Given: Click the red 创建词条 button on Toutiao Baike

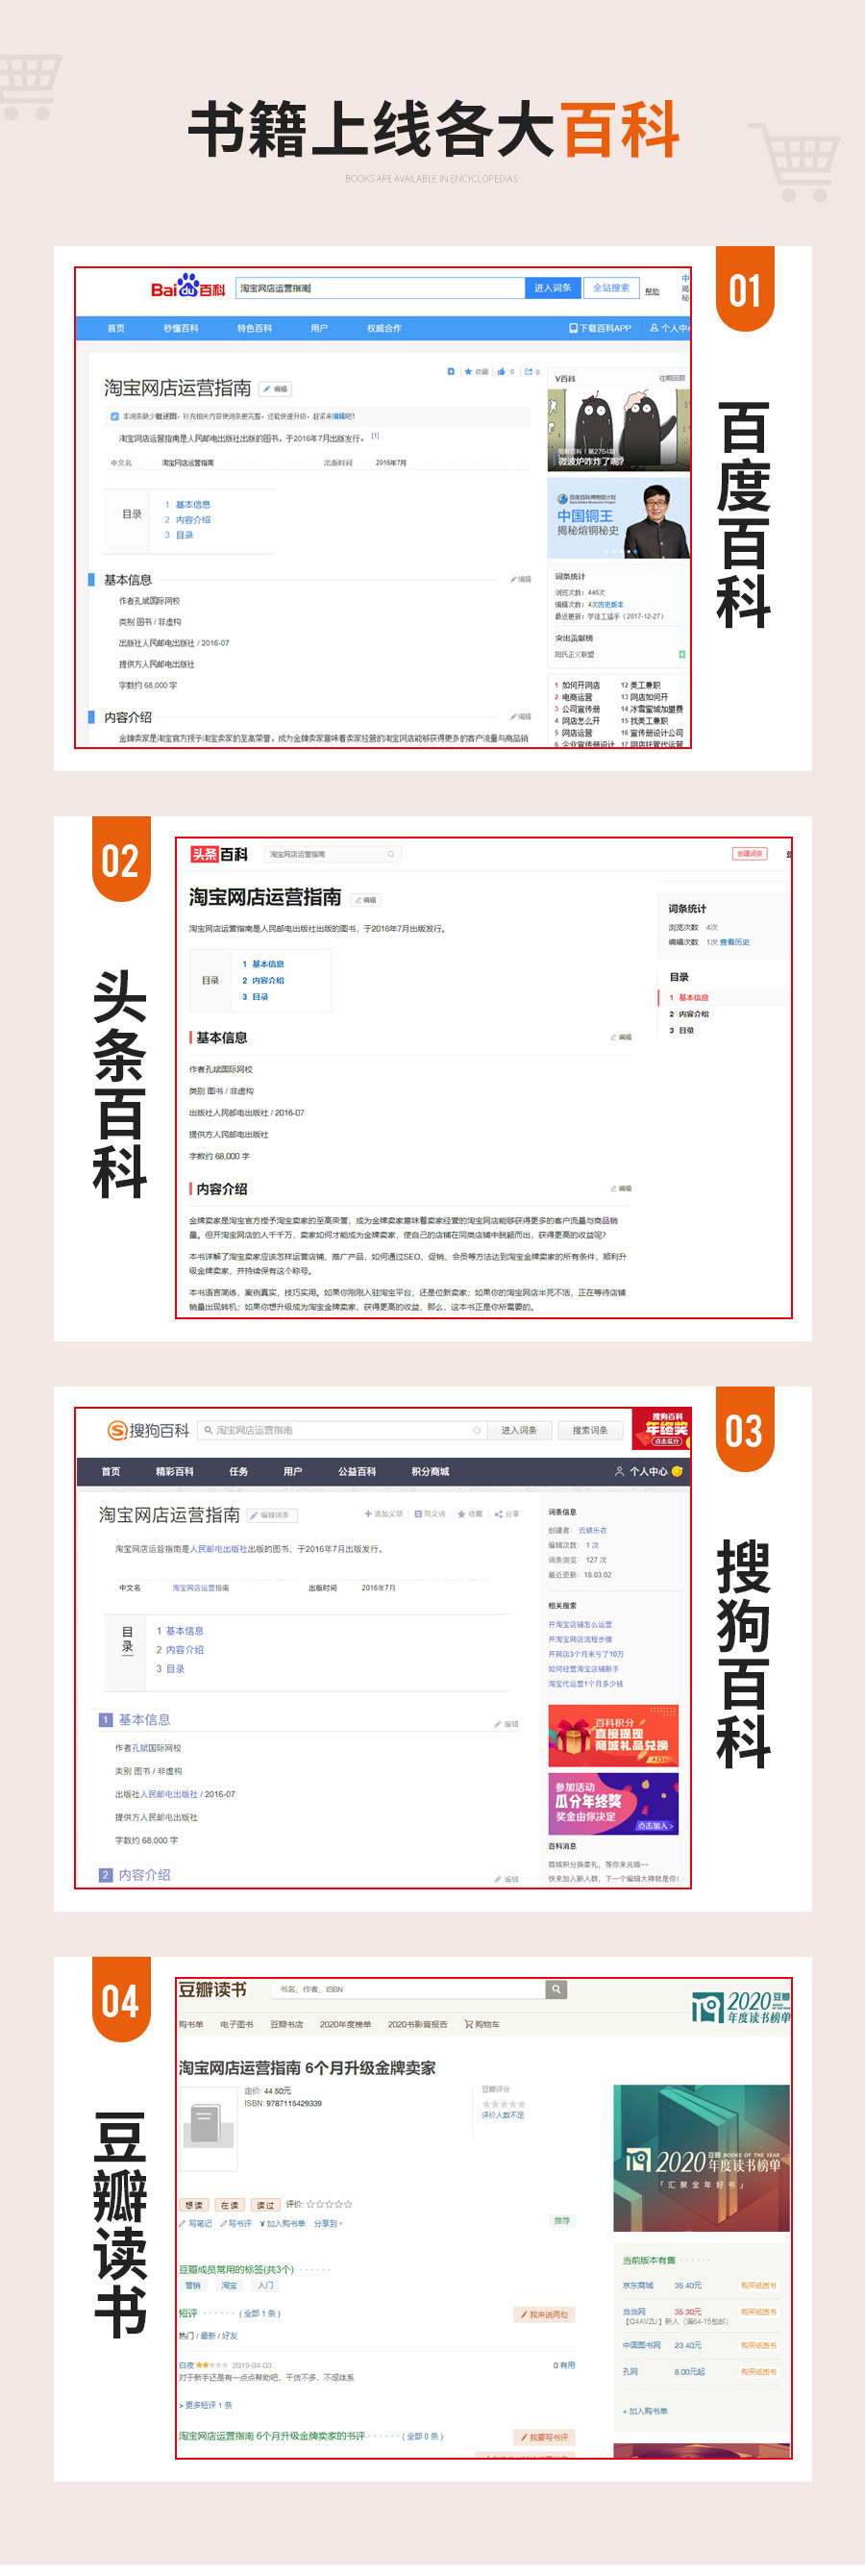Looking at the screenshot, I should point(749,853).
